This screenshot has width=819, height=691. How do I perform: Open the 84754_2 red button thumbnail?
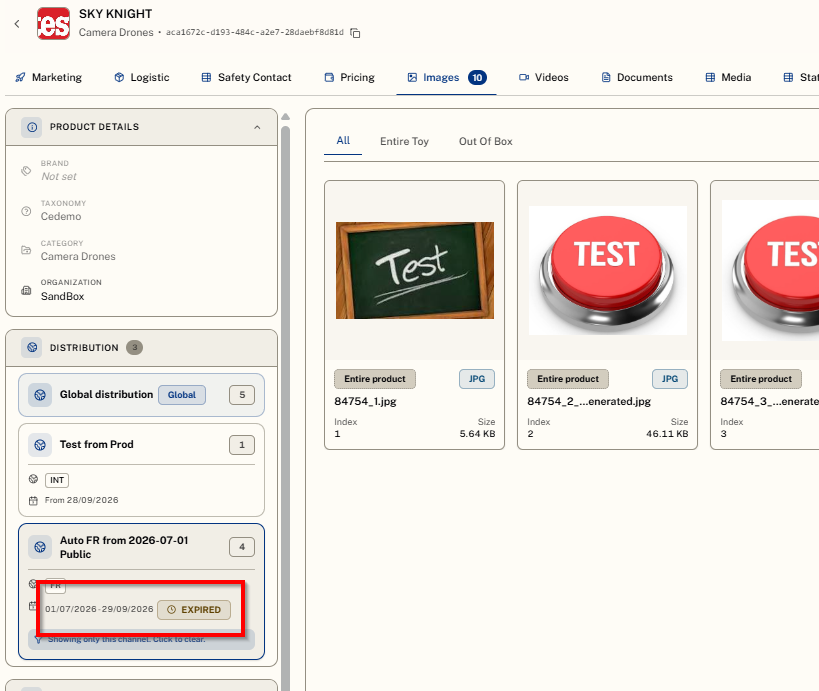[x=607, y=271]
